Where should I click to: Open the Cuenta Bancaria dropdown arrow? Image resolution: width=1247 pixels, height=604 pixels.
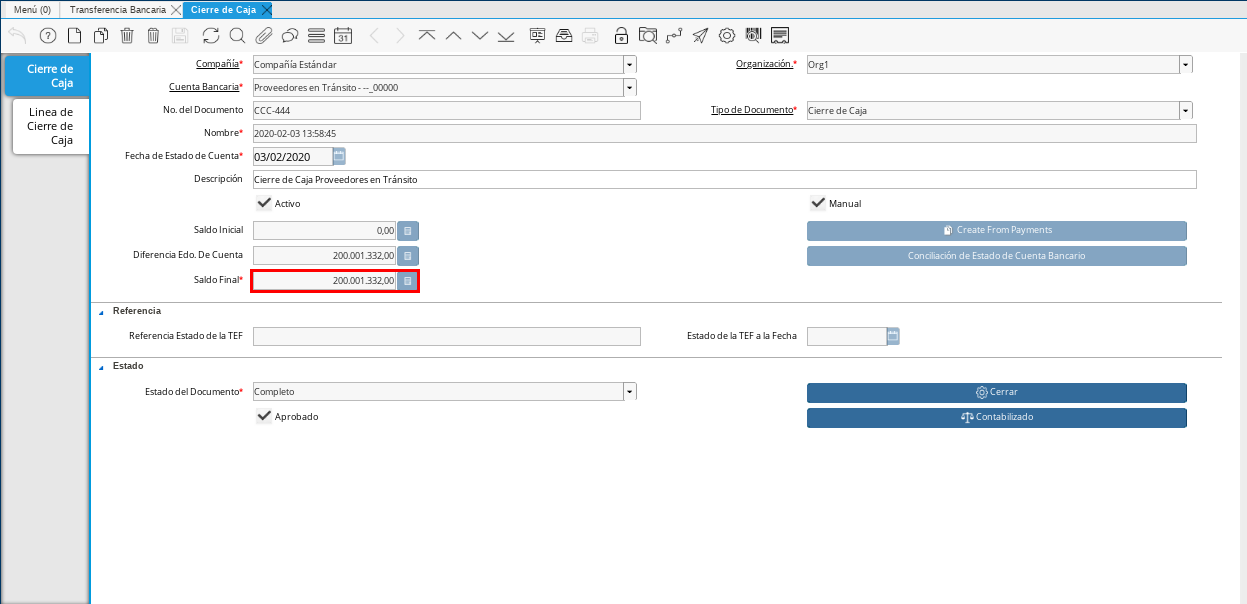[x=630, y=88]
